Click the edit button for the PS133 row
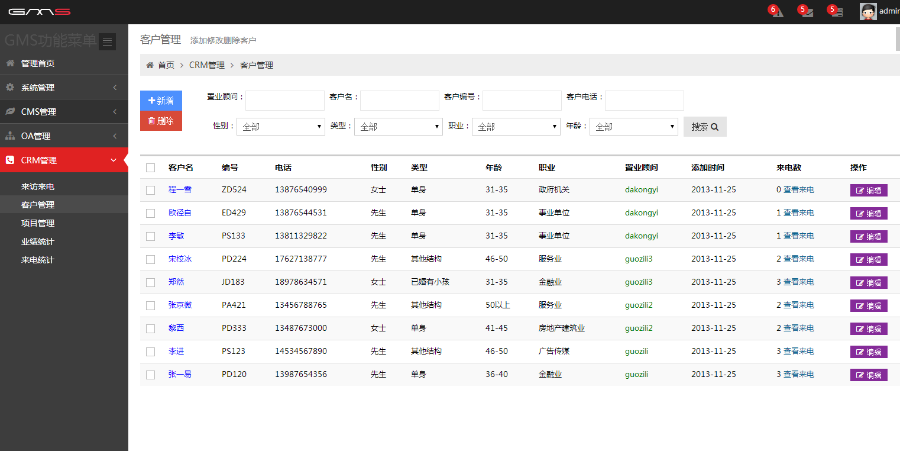This screenshot has width=900, height=451. pyautogui.click(x=868, y=236)
